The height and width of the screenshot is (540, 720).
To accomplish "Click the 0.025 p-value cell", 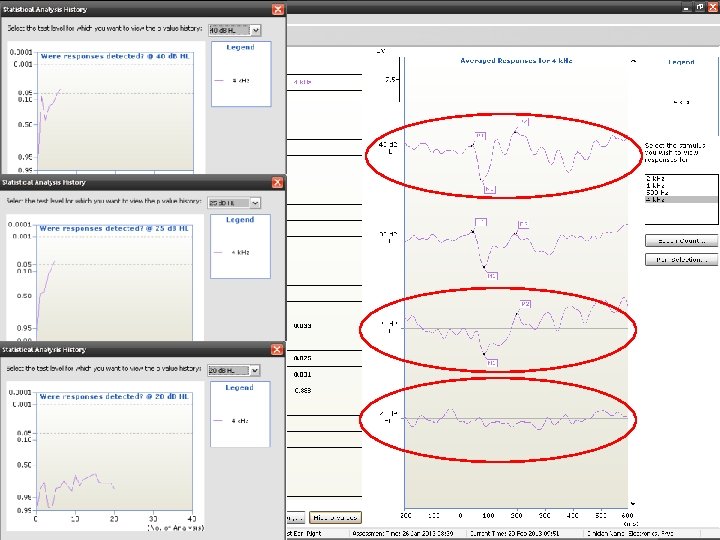I will pos(303,358).
